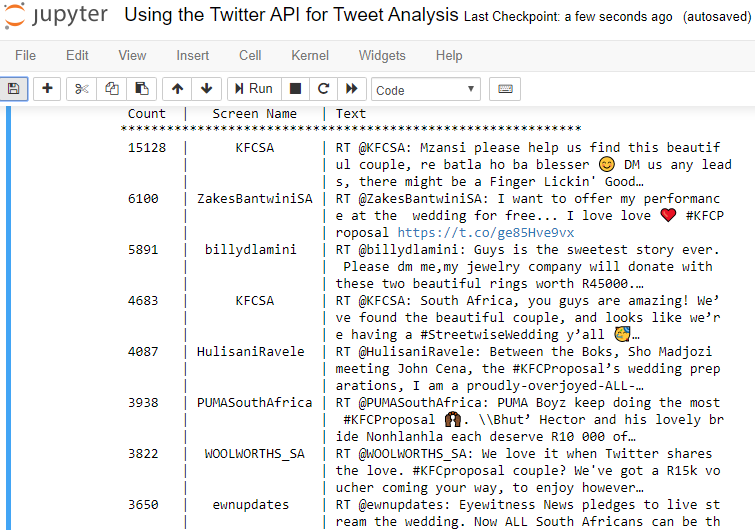Image resolution: width=755 pixels, height=530 pixels.
Task: Select the blue cell selection bar
Action: point(8,318)
